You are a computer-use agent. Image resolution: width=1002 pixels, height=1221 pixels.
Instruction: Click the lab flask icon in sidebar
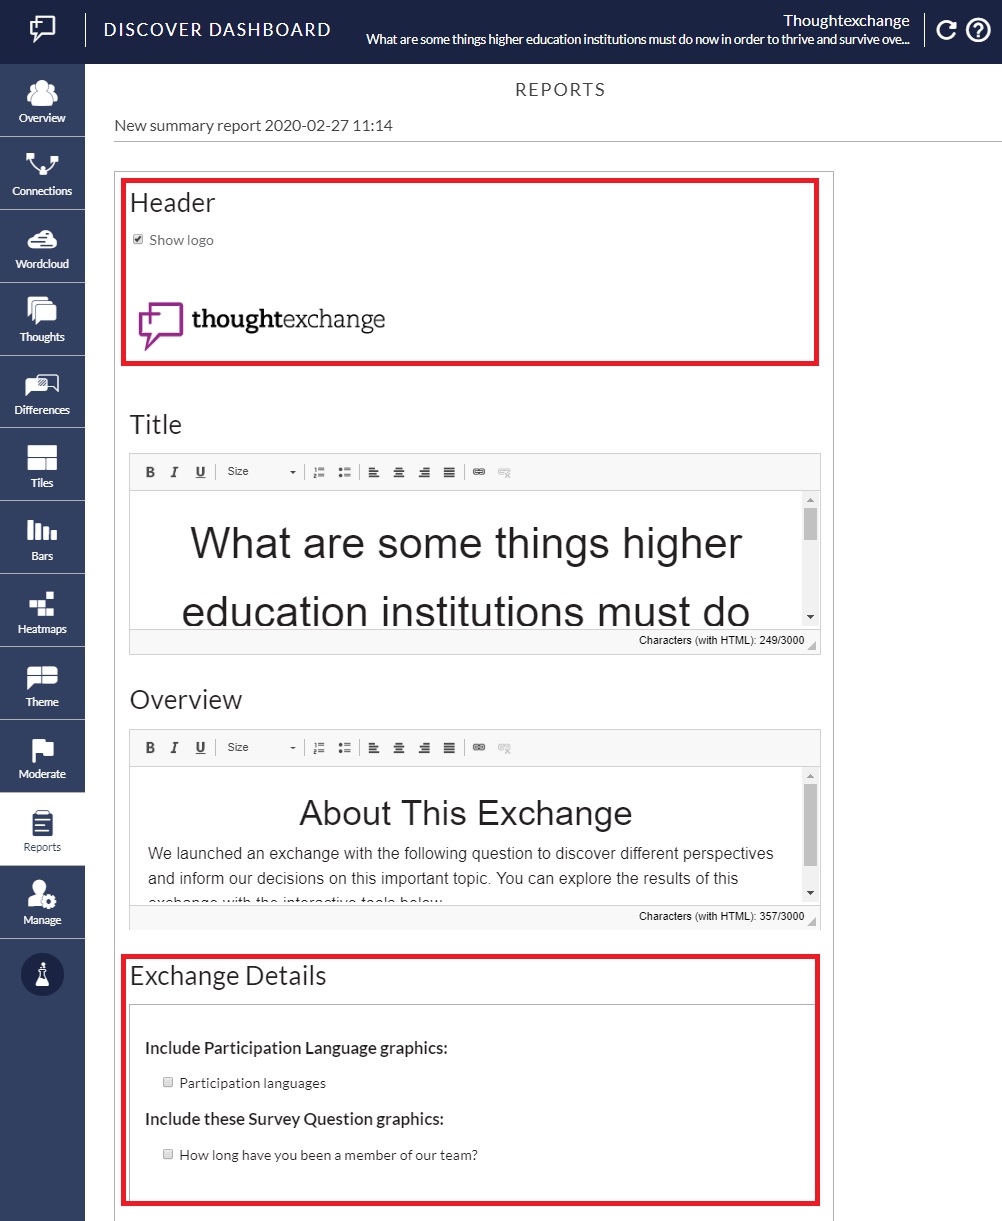42,975
